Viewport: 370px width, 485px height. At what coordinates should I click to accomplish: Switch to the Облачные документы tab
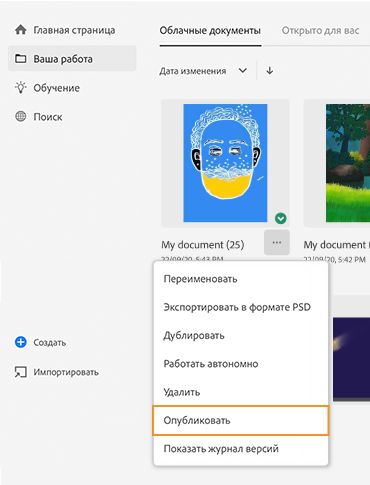tap(210, 31)
